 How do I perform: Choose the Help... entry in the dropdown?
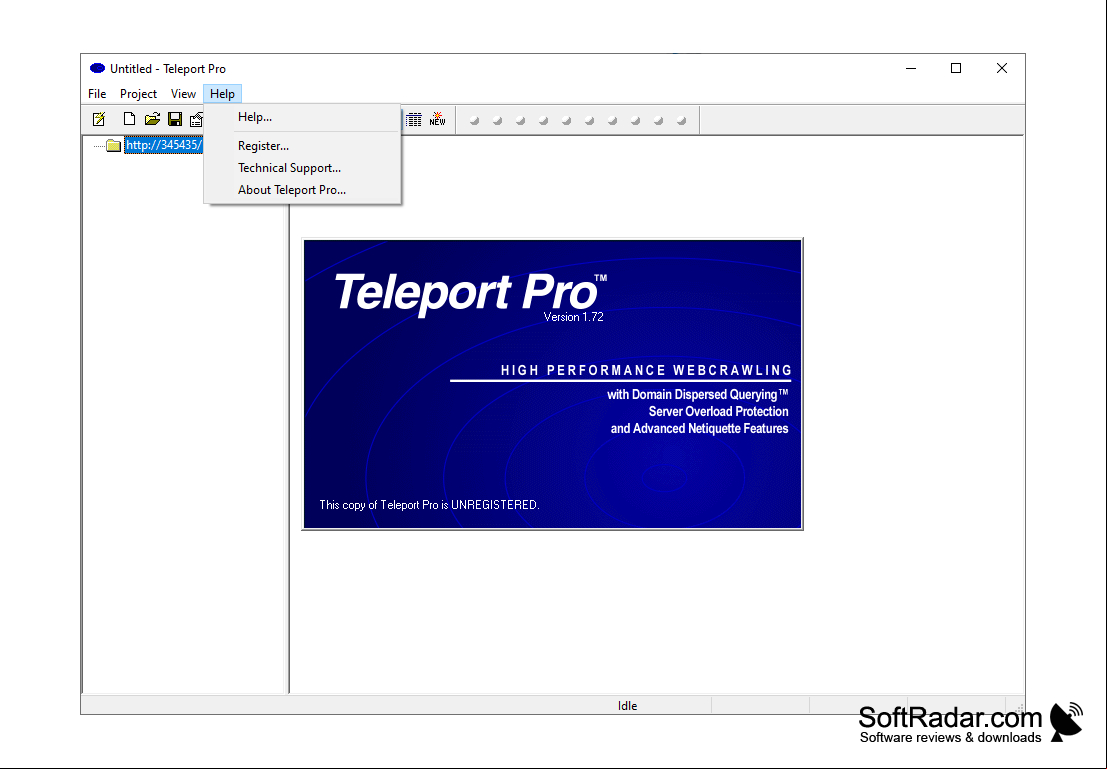pyautogui.click(x=302, y=117)
